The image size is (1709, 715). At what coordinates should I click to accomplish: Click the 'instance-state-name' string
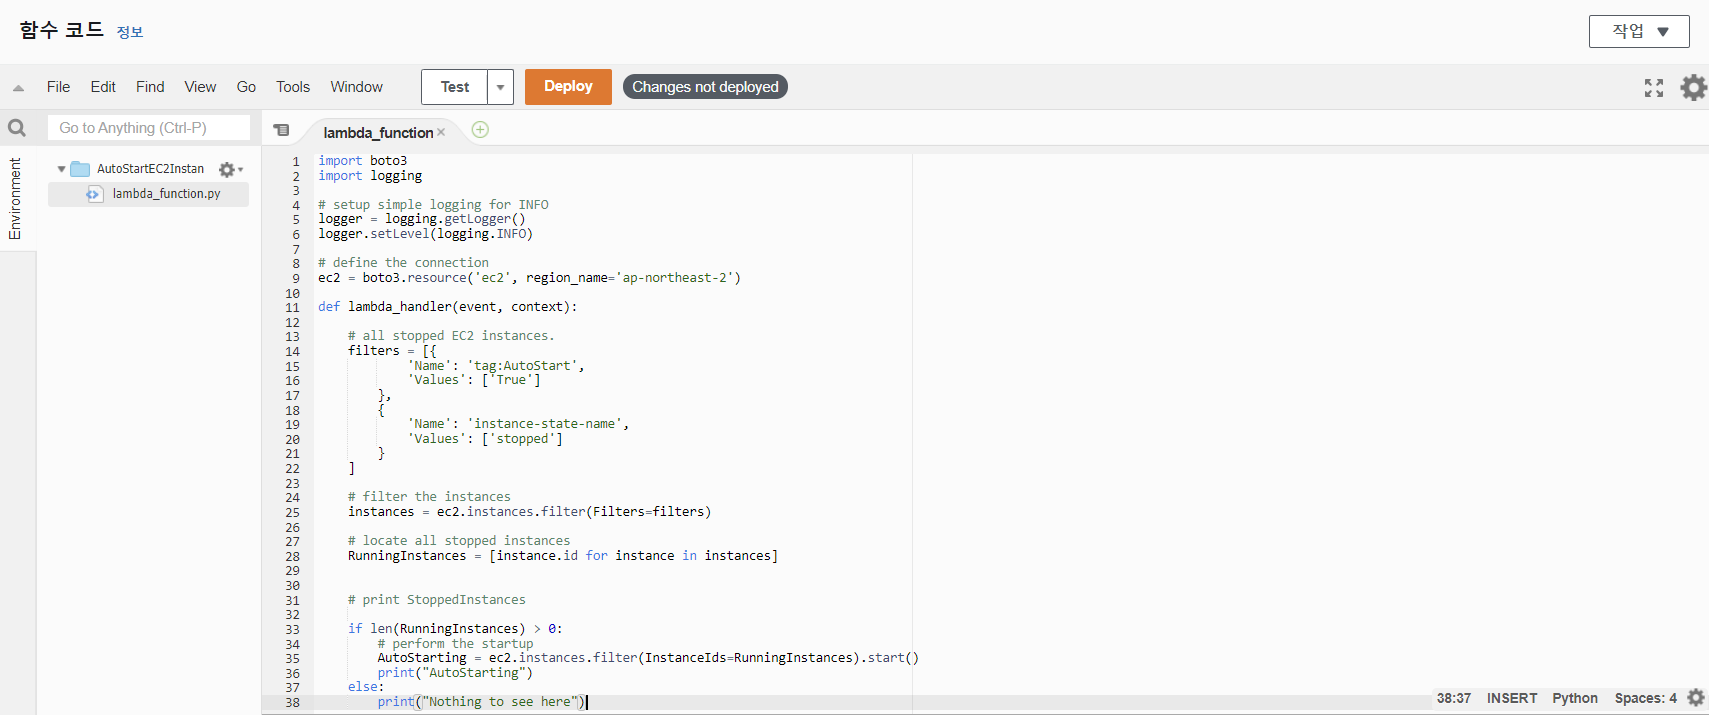tap(544, 424)
